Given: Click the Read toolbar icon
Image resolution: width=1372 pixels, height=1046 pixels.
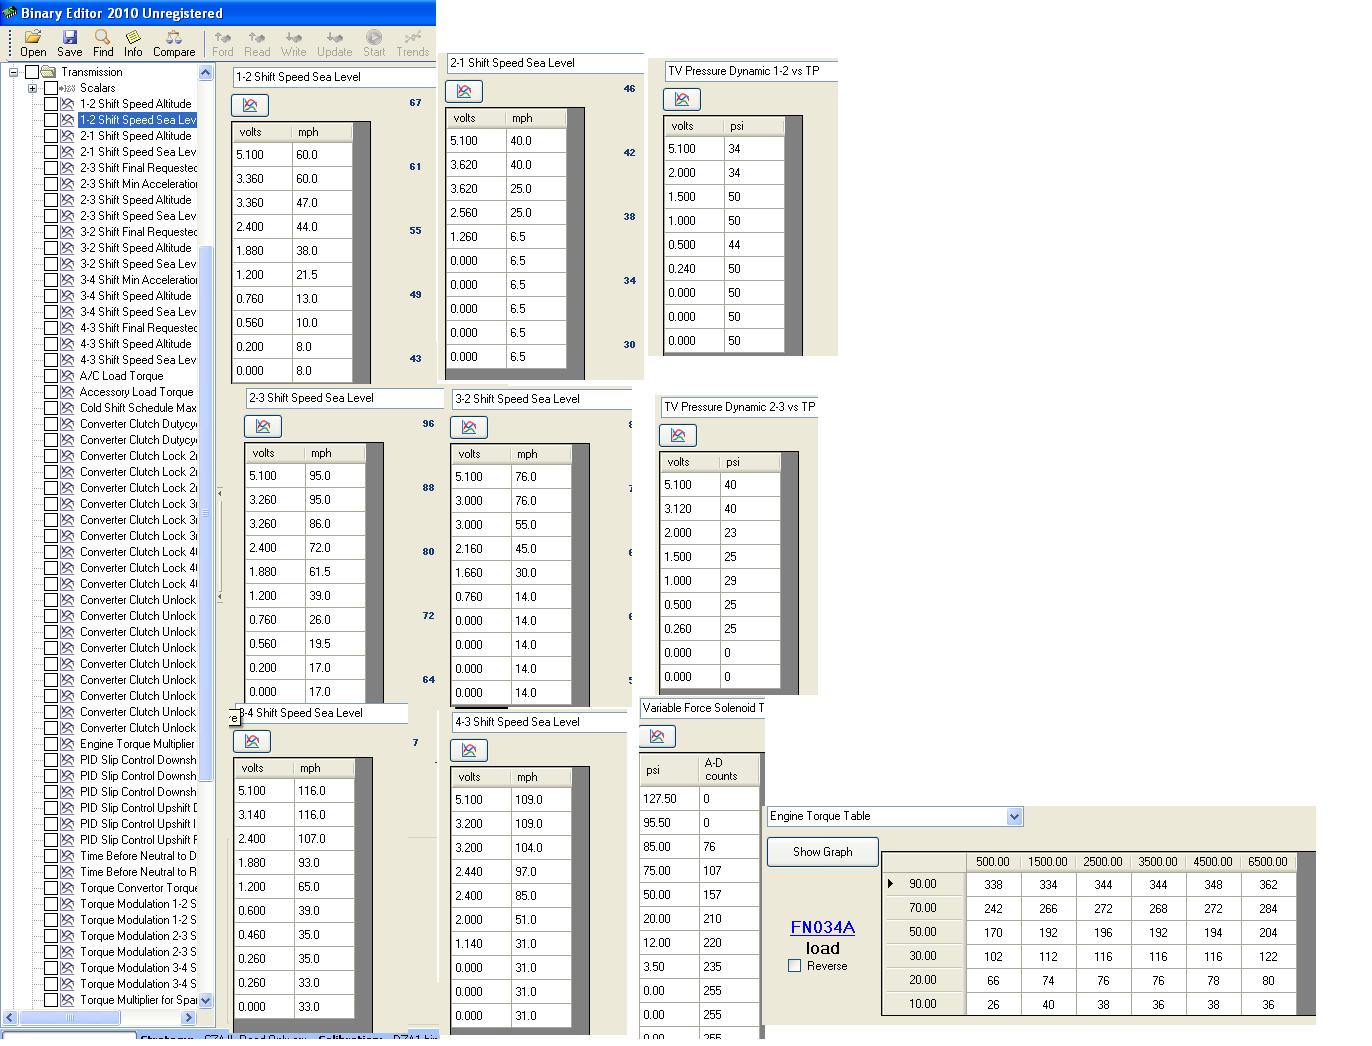Looking at the screenshot, I should point(257,43).
